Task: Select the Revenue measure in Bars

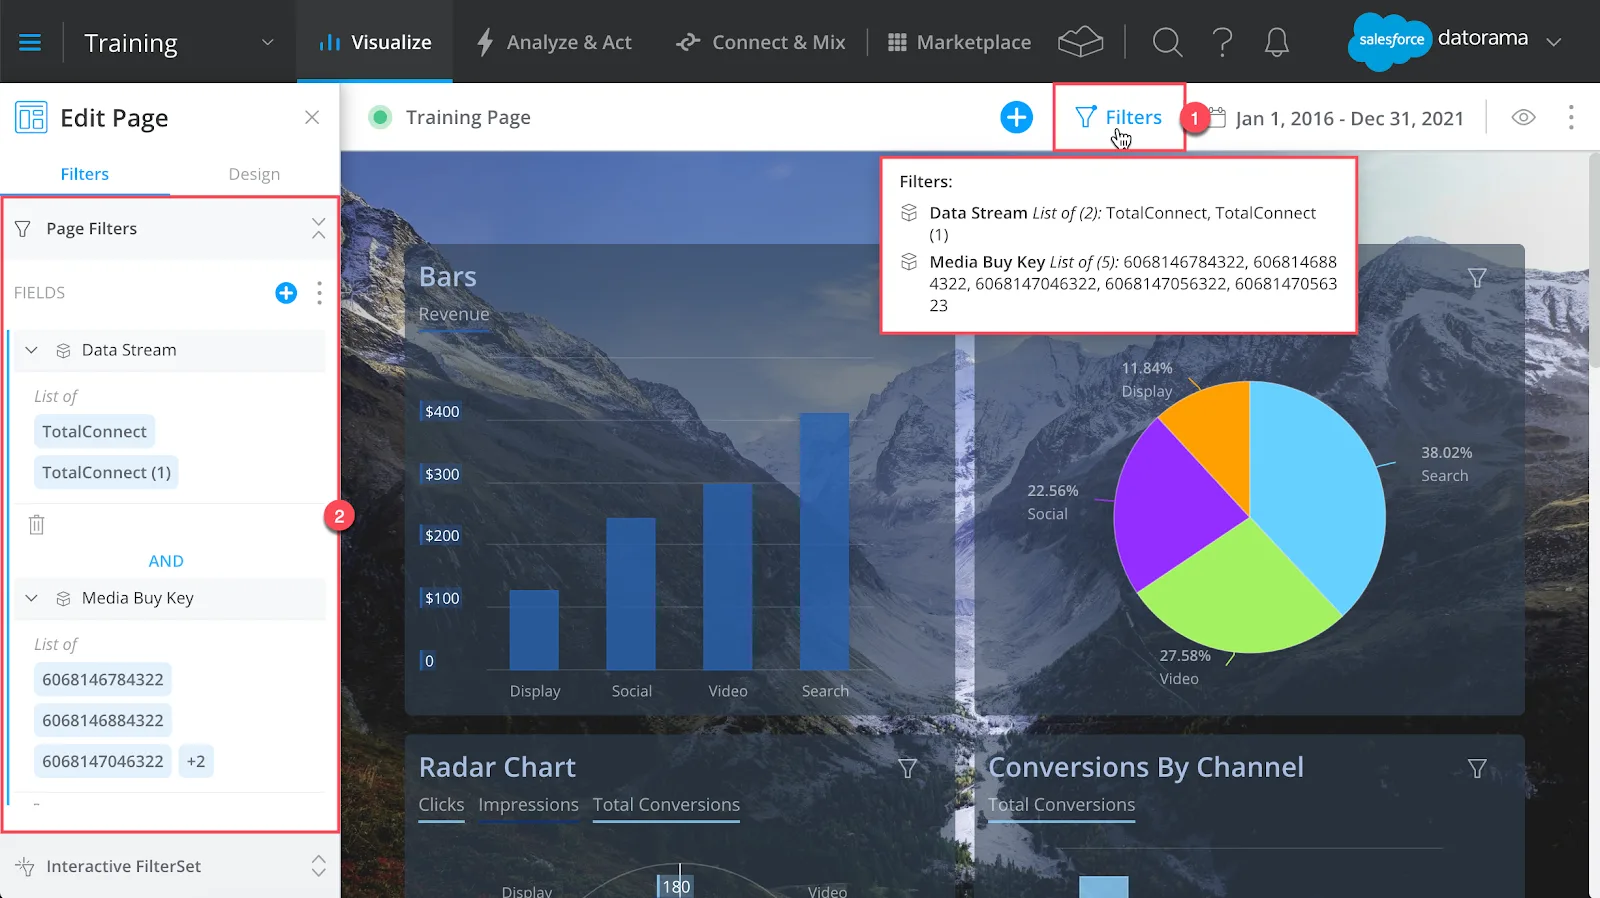Action: pos(454,314)
